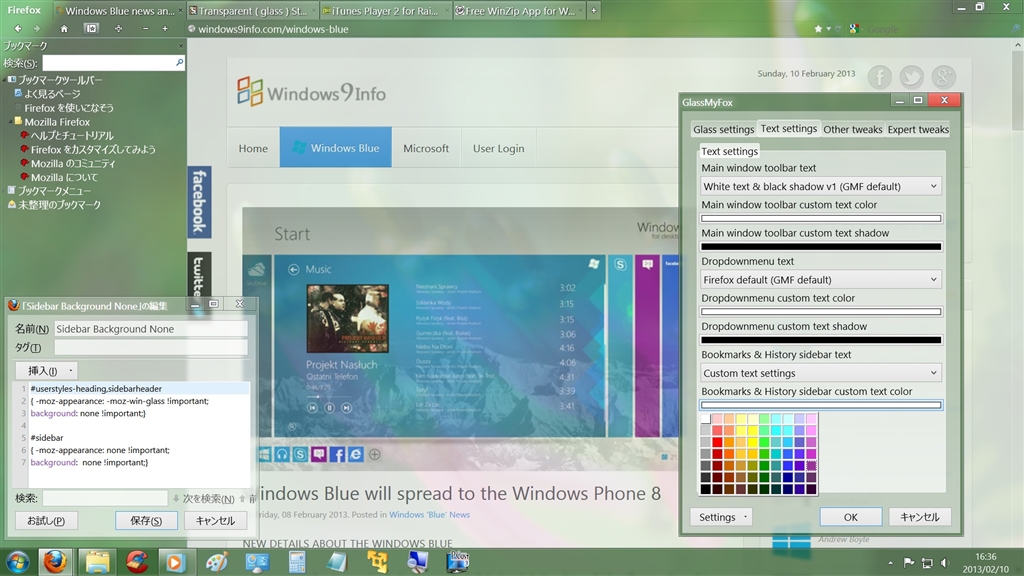Click the vertical facebook side tab
This screenshot has height=576, width=1024.
[x=199, y=202]
